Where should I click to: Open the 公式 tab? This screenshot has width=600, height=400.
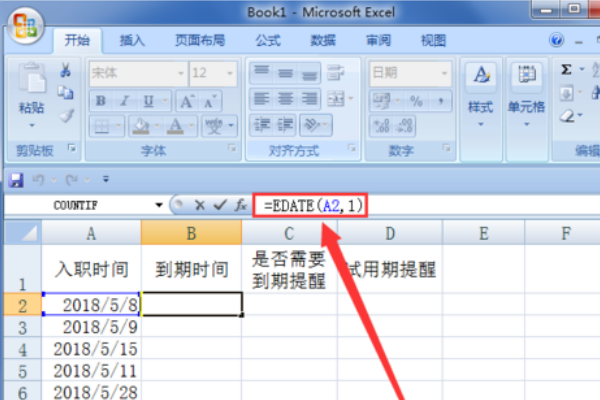coord(268,40)
